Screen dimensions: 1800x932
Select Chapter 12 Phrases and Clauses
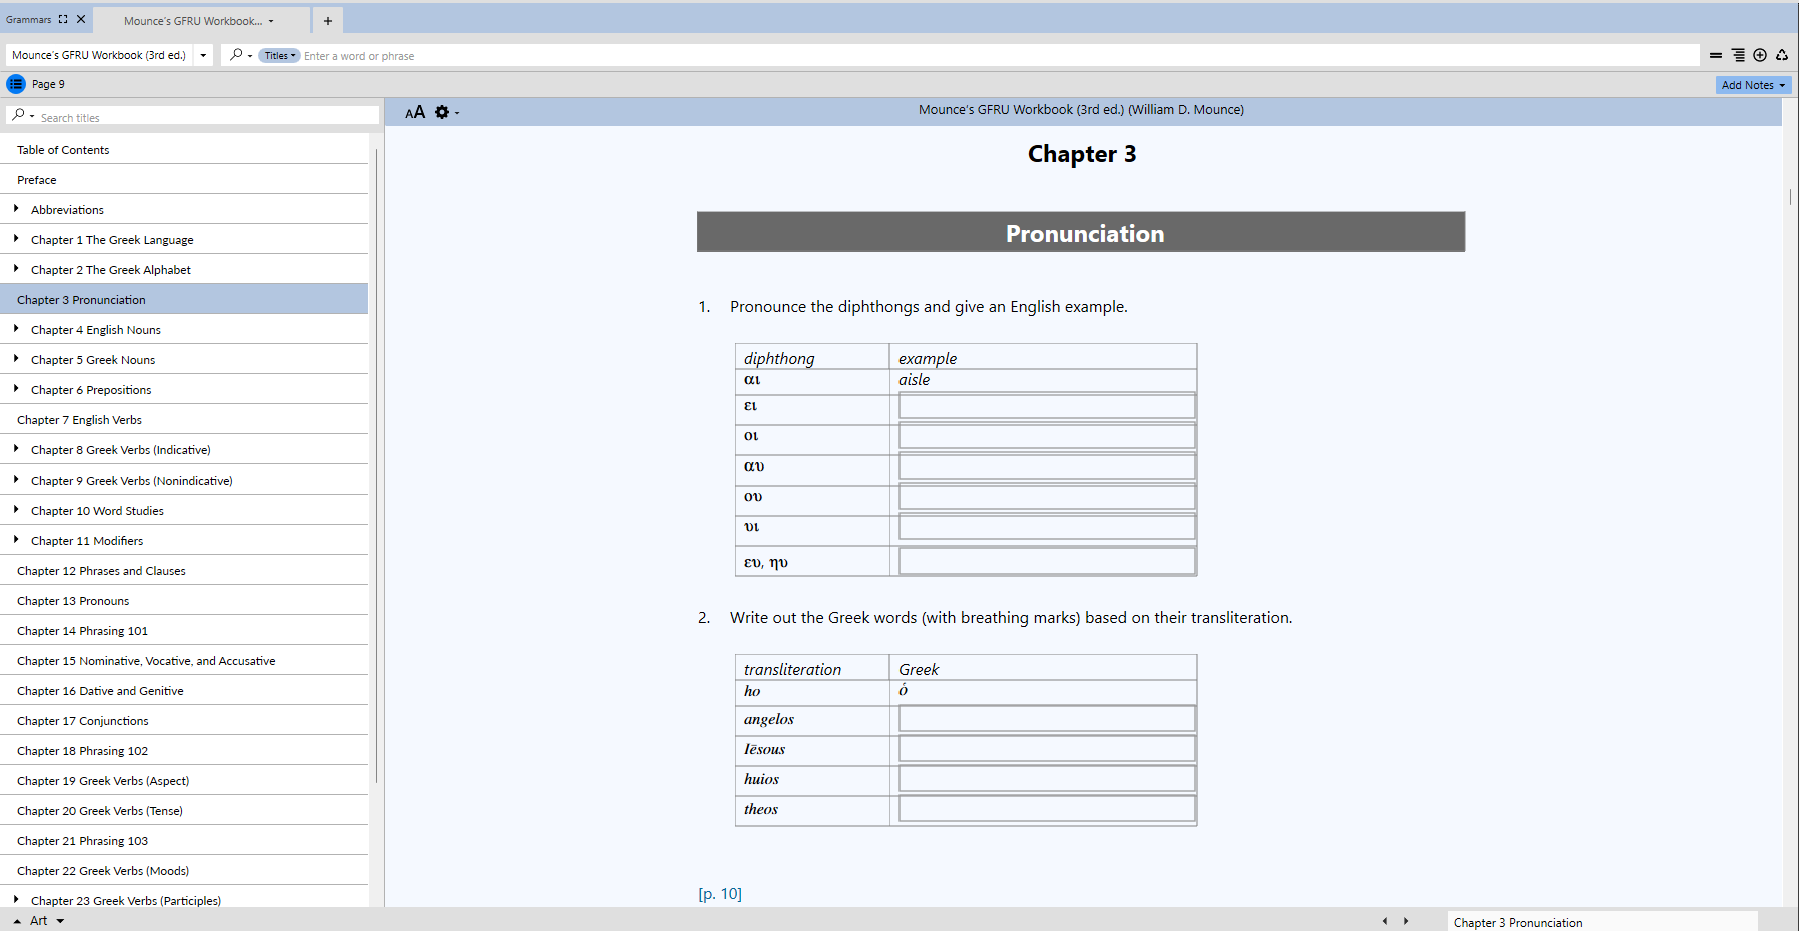(184, 571)
